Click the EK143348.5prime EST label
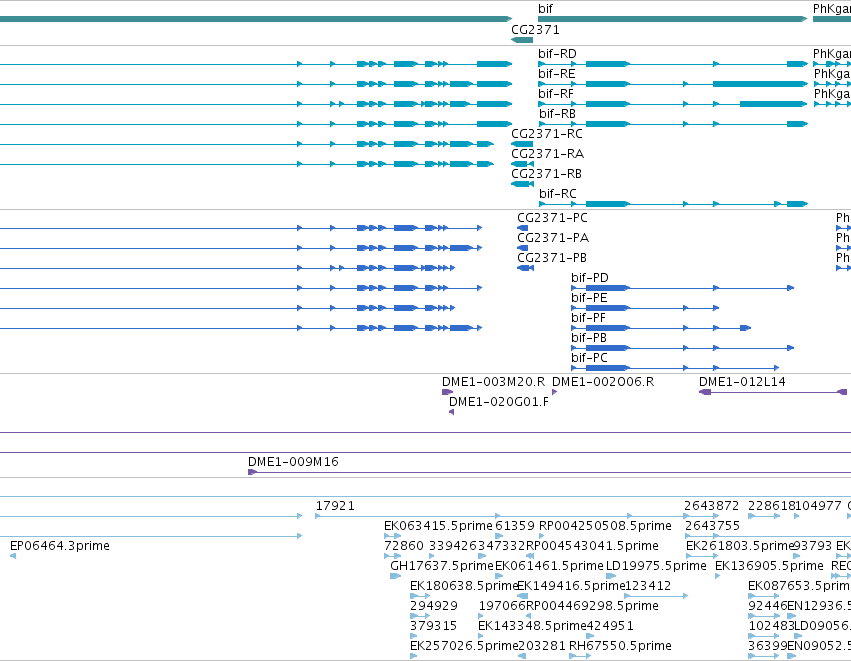Image resolution: width=851 pixels, height=661 pixels. (x=532, y=626)
